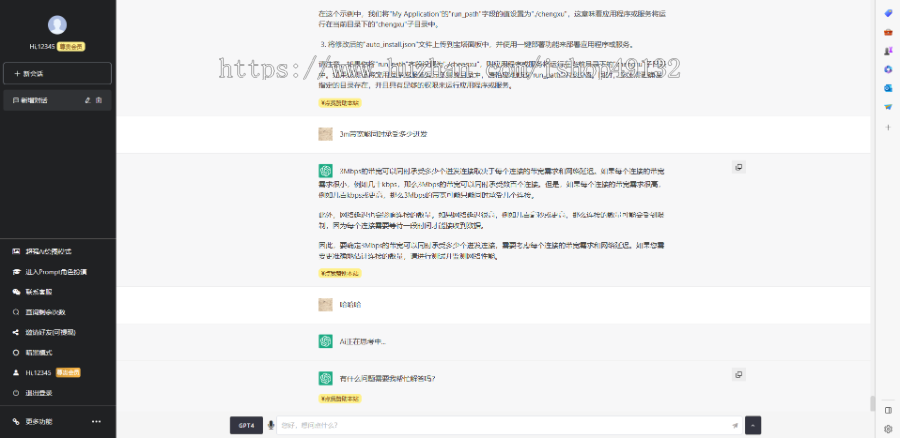900x438 pixels.
Task: Click the picture icon for AI drawing mode
Action: [x=16, y=251]
